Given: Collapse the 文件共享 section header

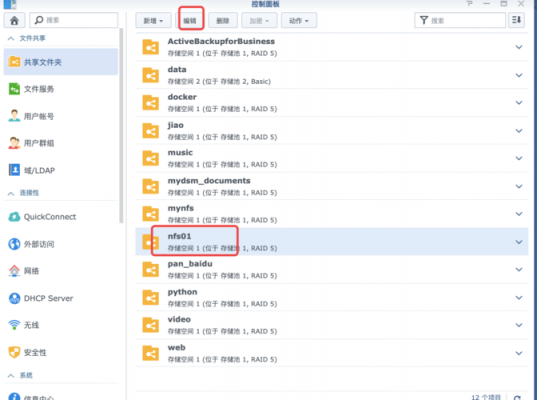Looking at the screenshot, I should (x=26, y=38).
